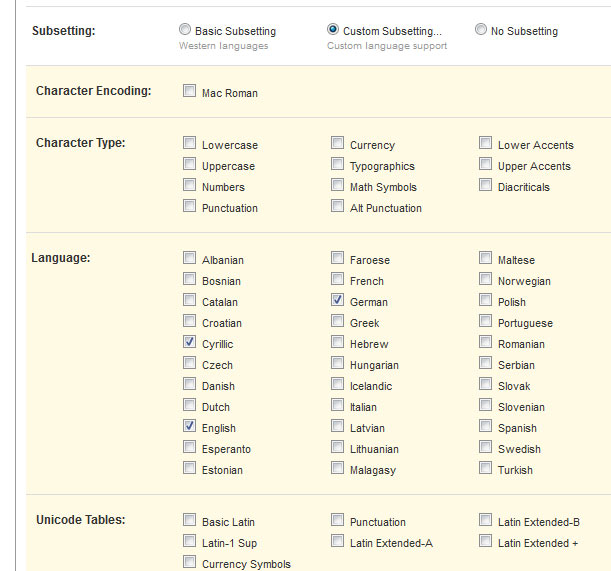Tick the Greek language checkbox
Screen dimensions: 611x571
[x=337, y=321]
